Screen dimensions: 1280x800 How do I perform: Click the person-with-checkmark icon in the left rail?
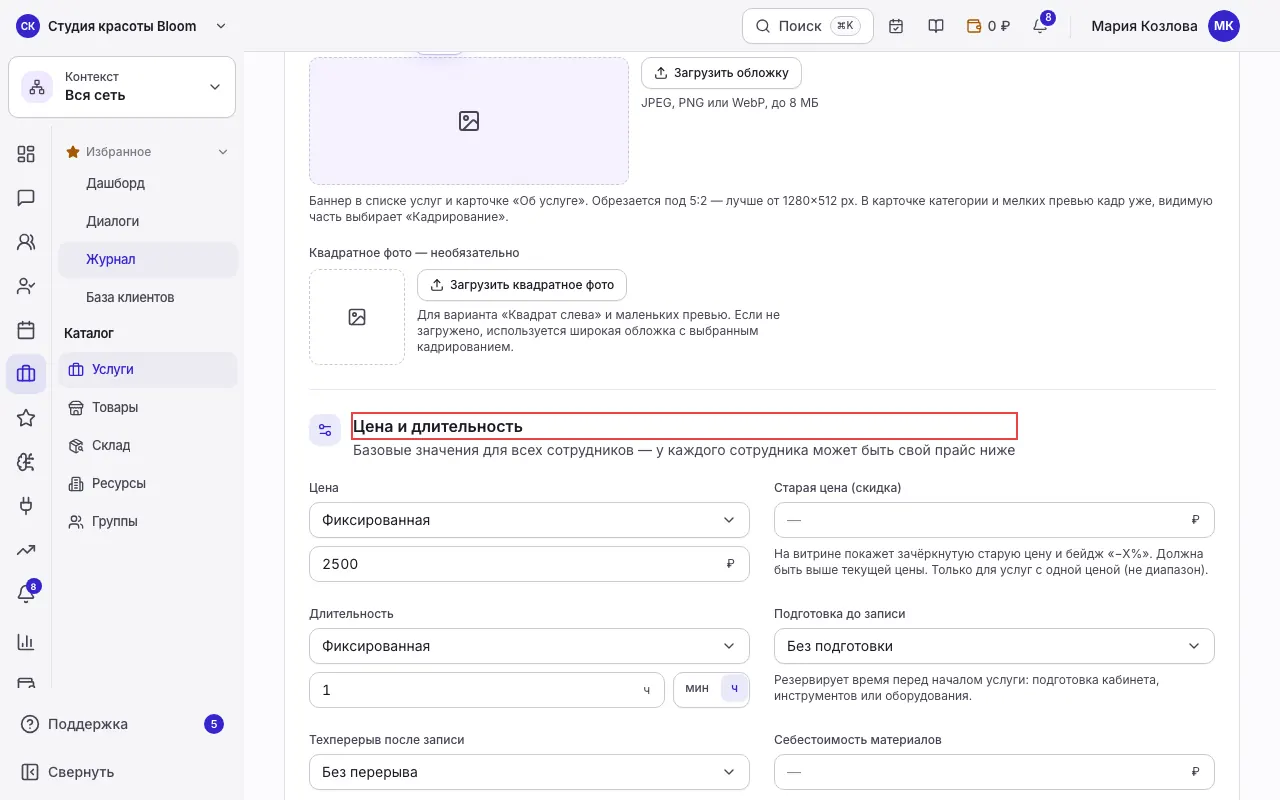coord(26,286)
